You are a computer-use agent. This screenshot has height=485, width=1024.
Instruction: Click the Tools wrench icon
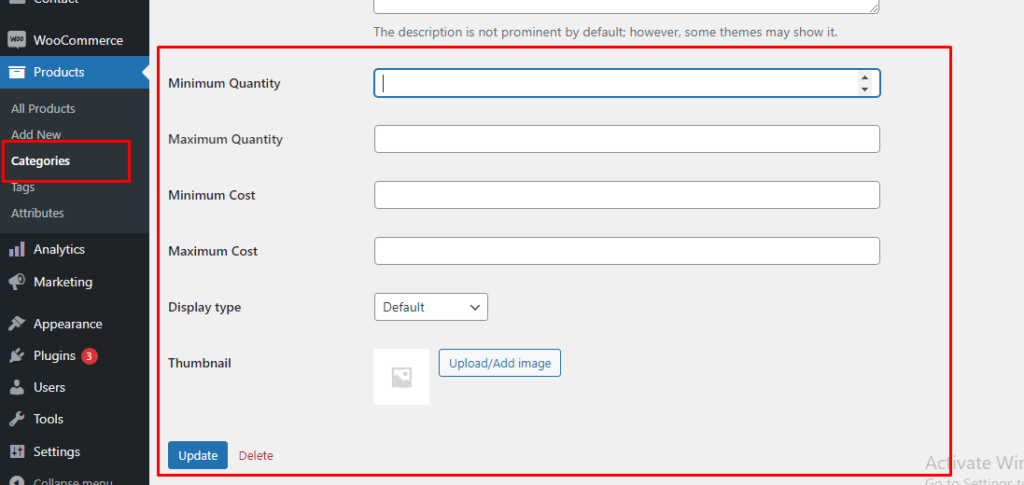click(x=16, y=419)
